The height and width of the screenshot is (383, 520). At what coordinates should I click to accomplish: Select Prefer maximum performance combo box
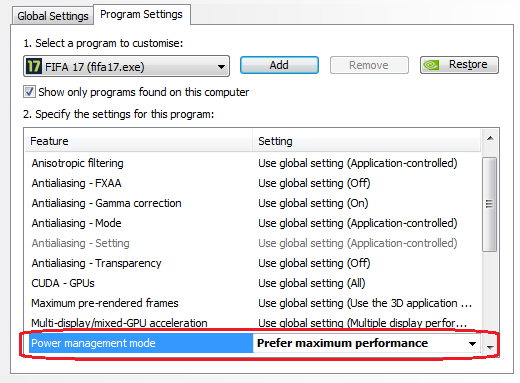[x=366, y=343]
